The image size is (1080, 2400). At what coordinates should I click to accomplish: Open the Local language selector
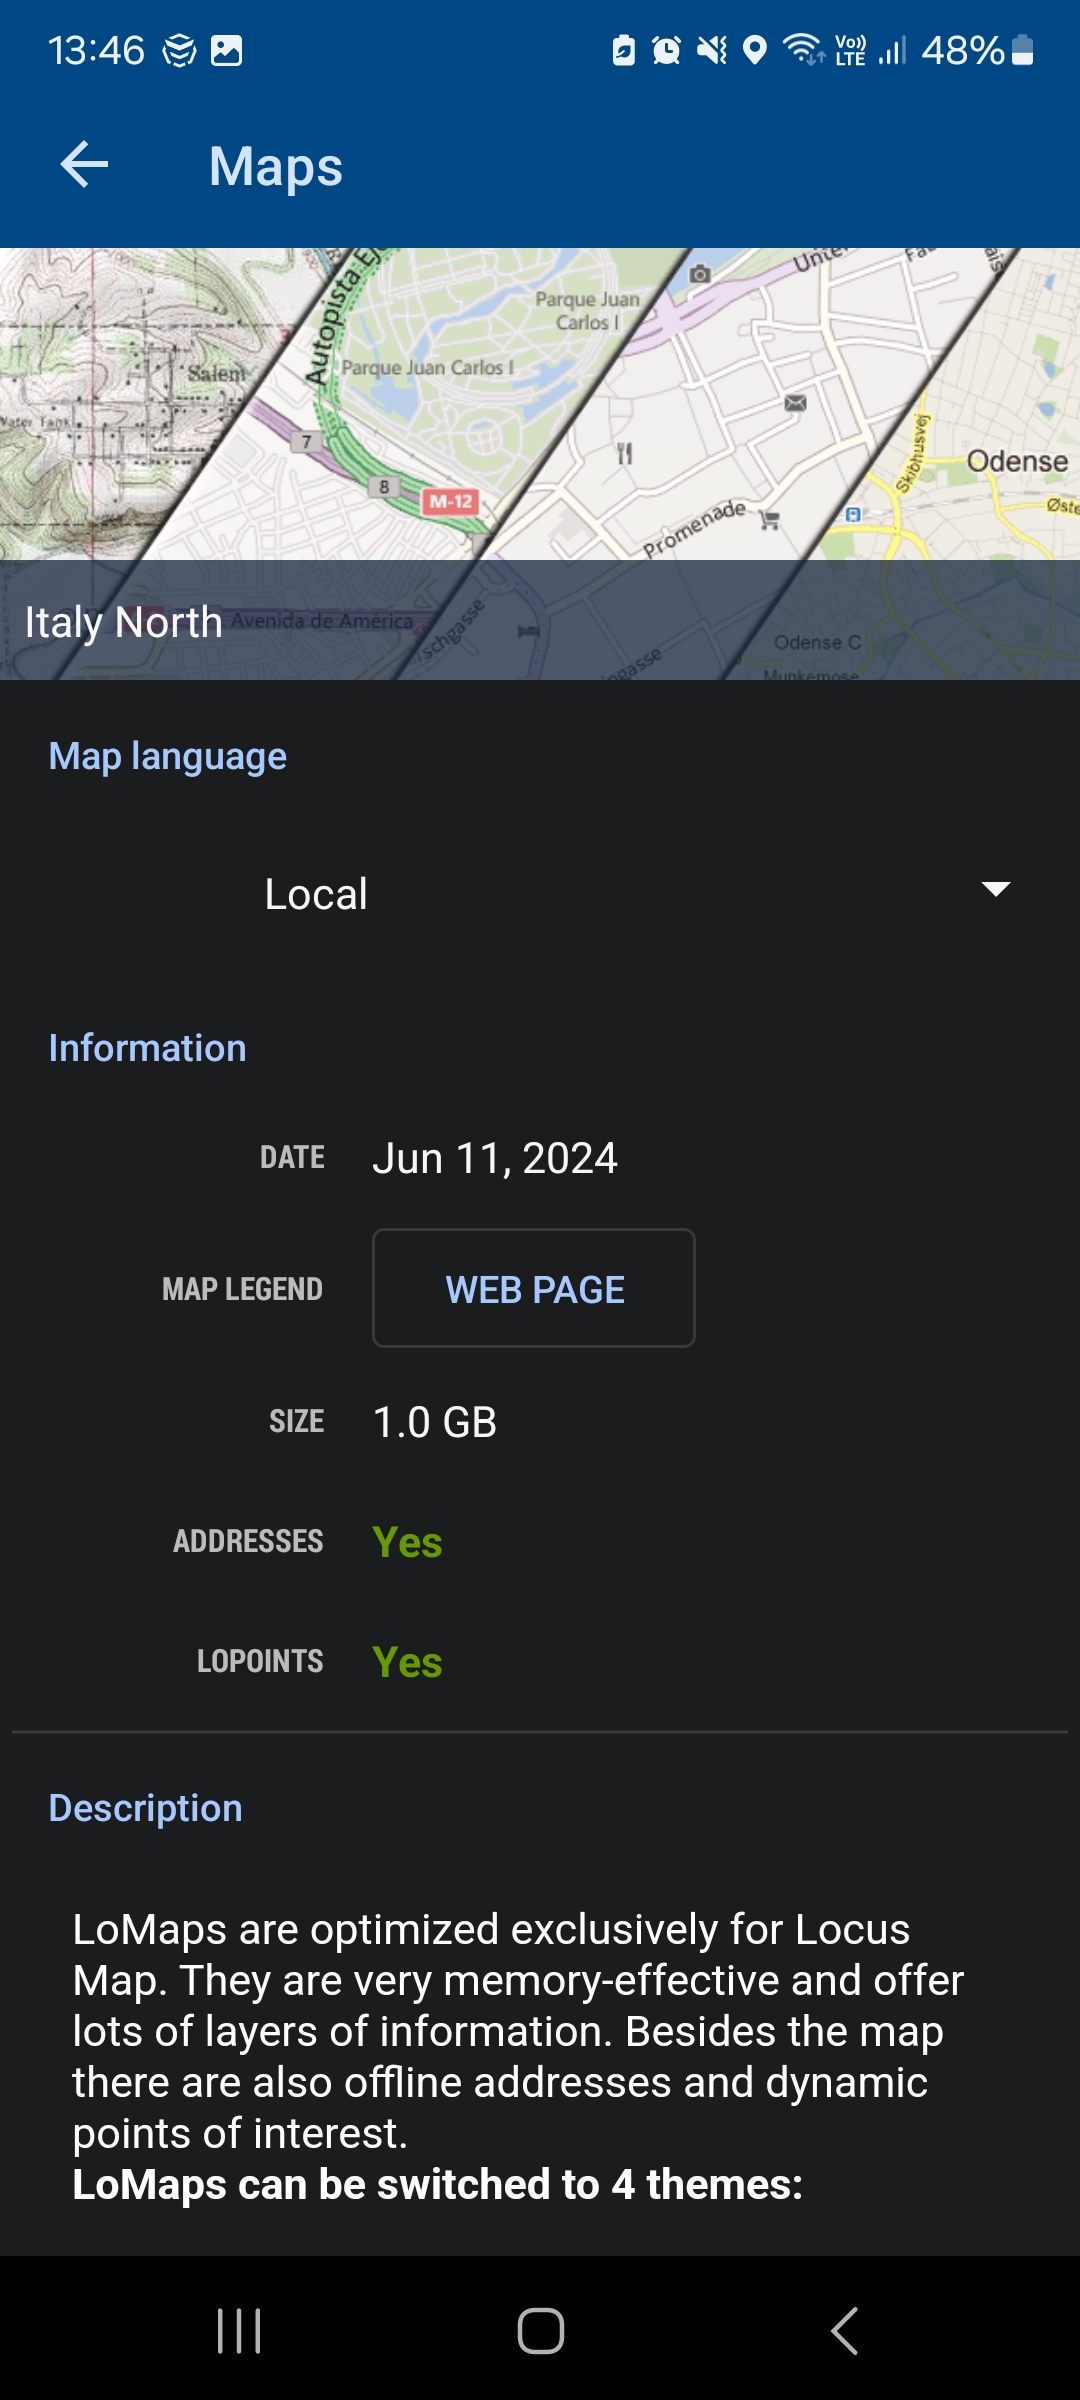(x=316, y=894)
